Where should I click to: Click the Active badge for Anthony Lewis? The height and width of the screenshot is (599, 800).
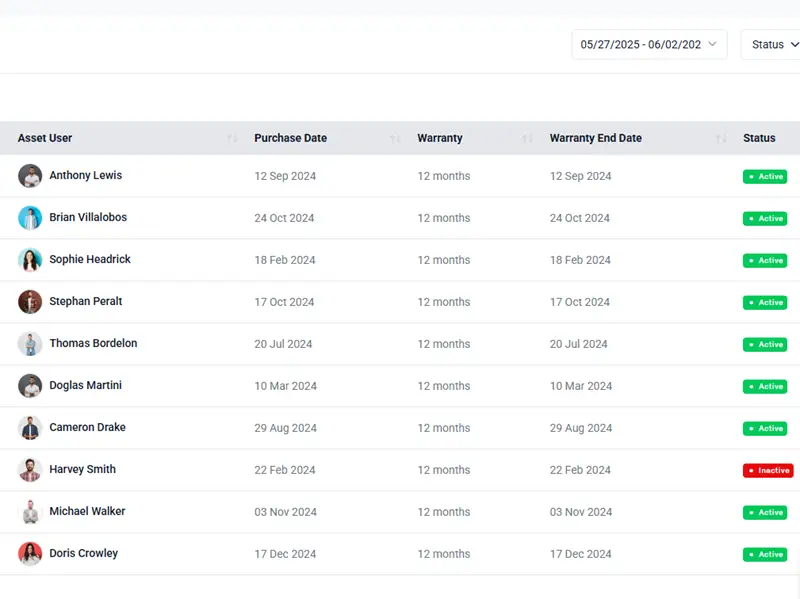(x=765, y=177)
